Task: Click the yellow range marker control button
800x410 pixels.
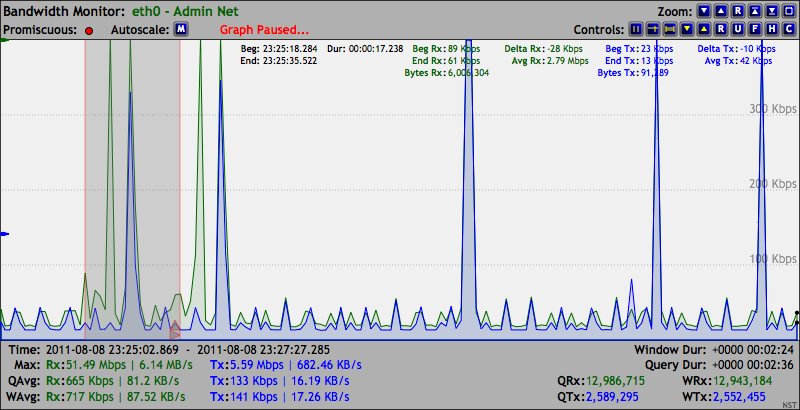Action: coord(669,30)
